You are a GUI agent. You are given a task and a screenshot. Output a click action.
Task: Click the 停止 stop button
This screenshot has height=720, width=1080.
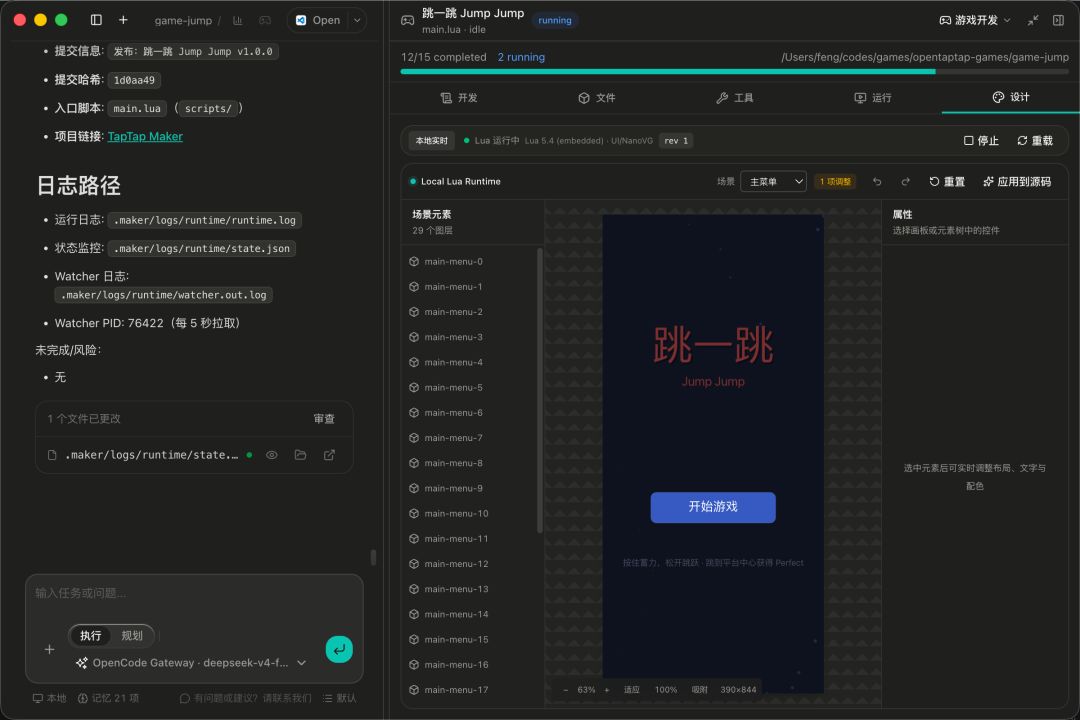click(x=981, y=141)
